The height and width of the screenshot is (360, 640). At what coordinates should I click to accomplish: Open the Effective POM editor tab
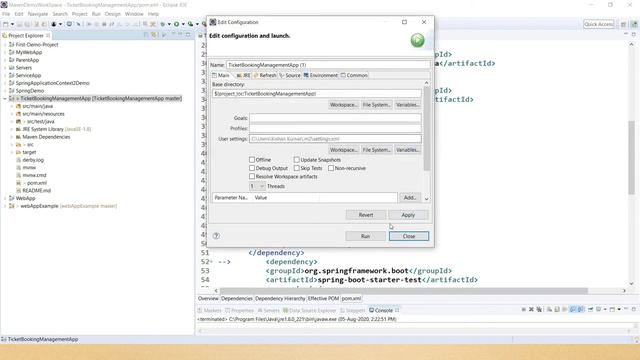[323, 298]
